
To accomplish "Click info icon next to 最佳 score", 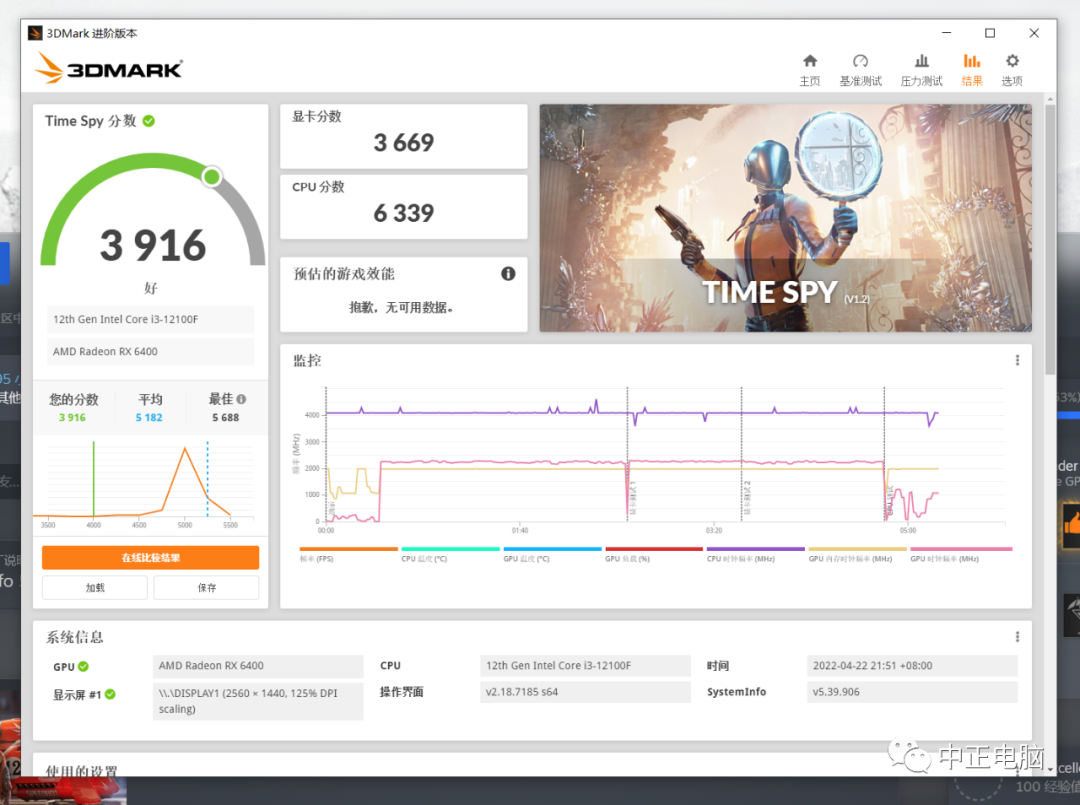I will 241,399.
